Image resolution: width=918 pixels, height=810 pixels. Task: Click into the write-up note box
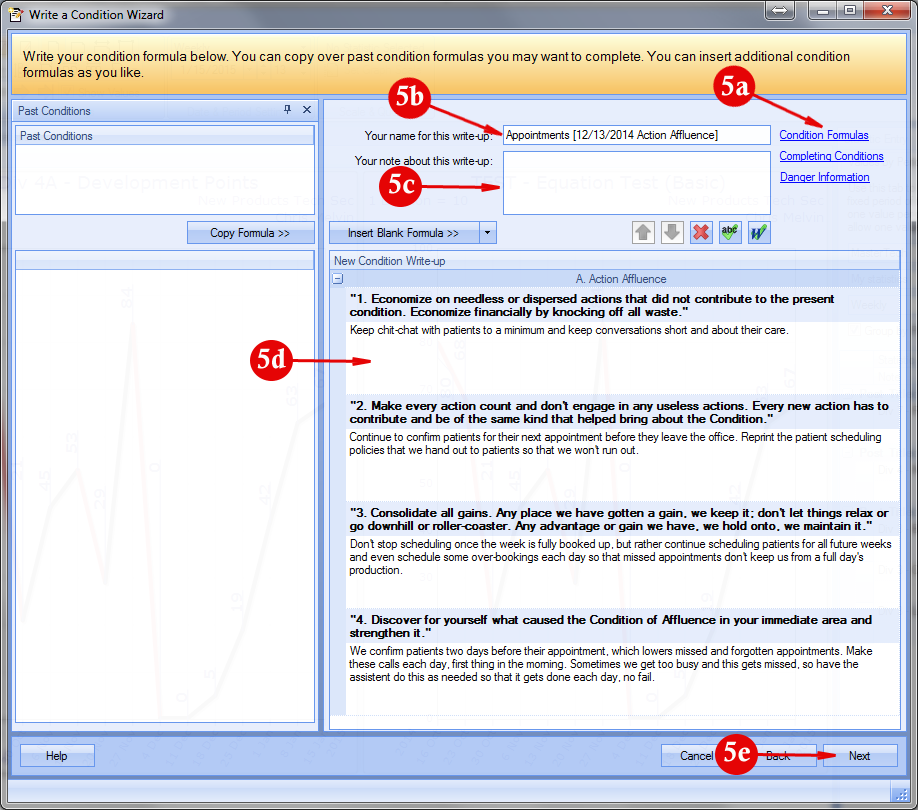(636, 183)
